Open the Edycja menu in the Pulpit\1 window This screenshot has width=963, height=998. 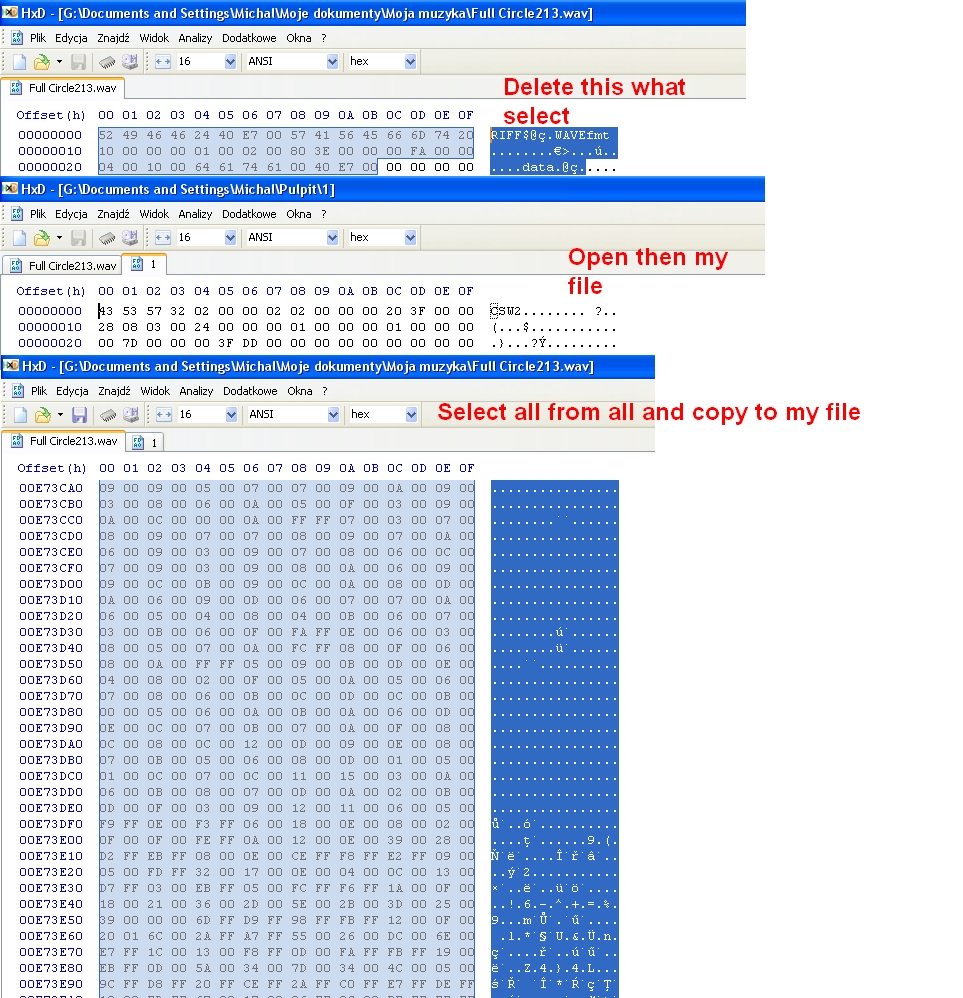tap(71, 214)
